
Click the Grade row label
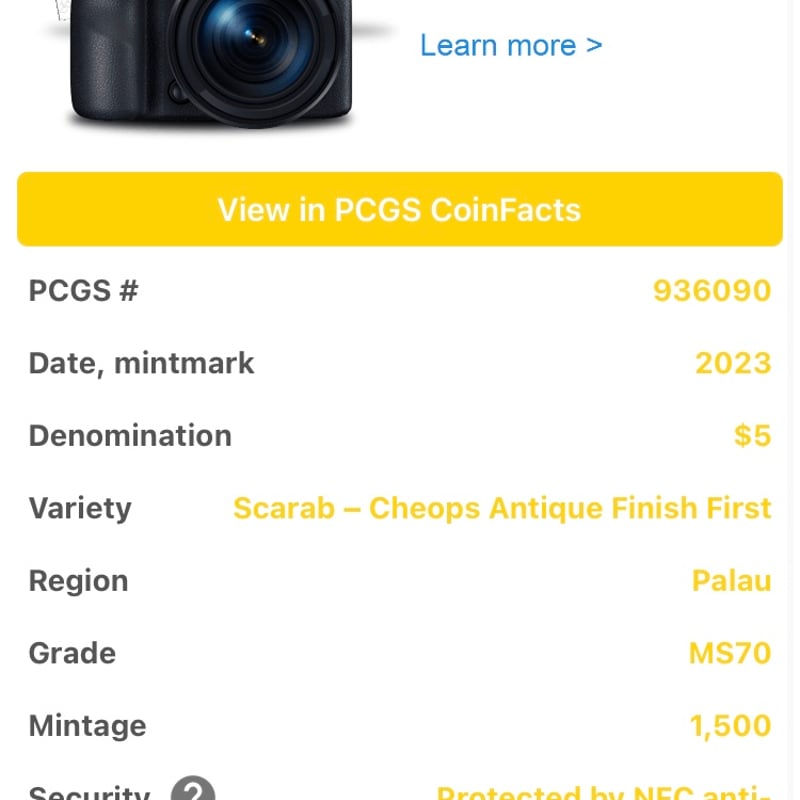click(71, 652)
